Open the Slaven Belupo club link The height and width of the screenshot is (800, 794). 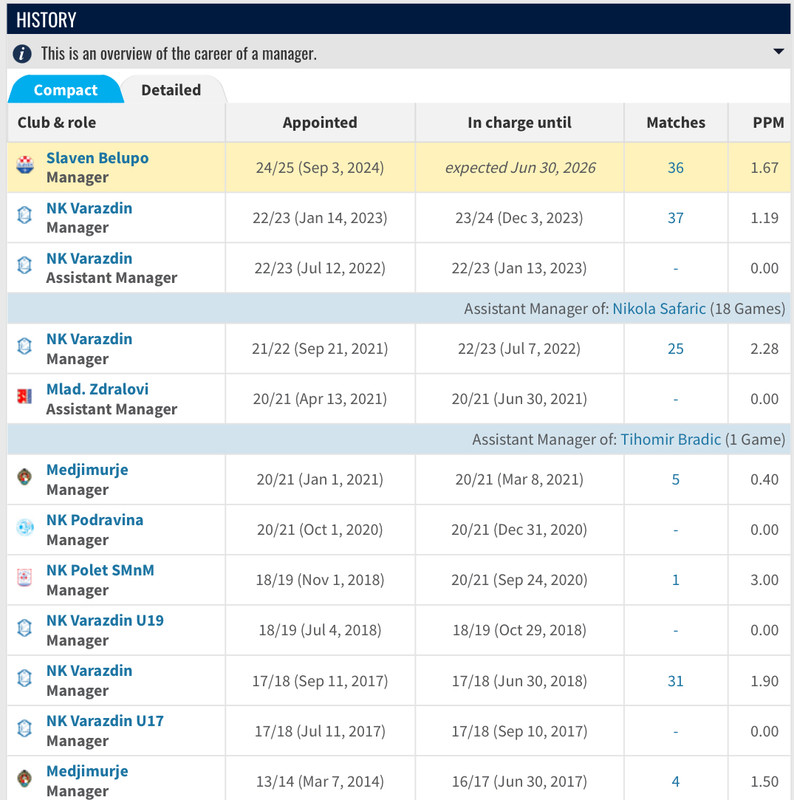(97, 158)
